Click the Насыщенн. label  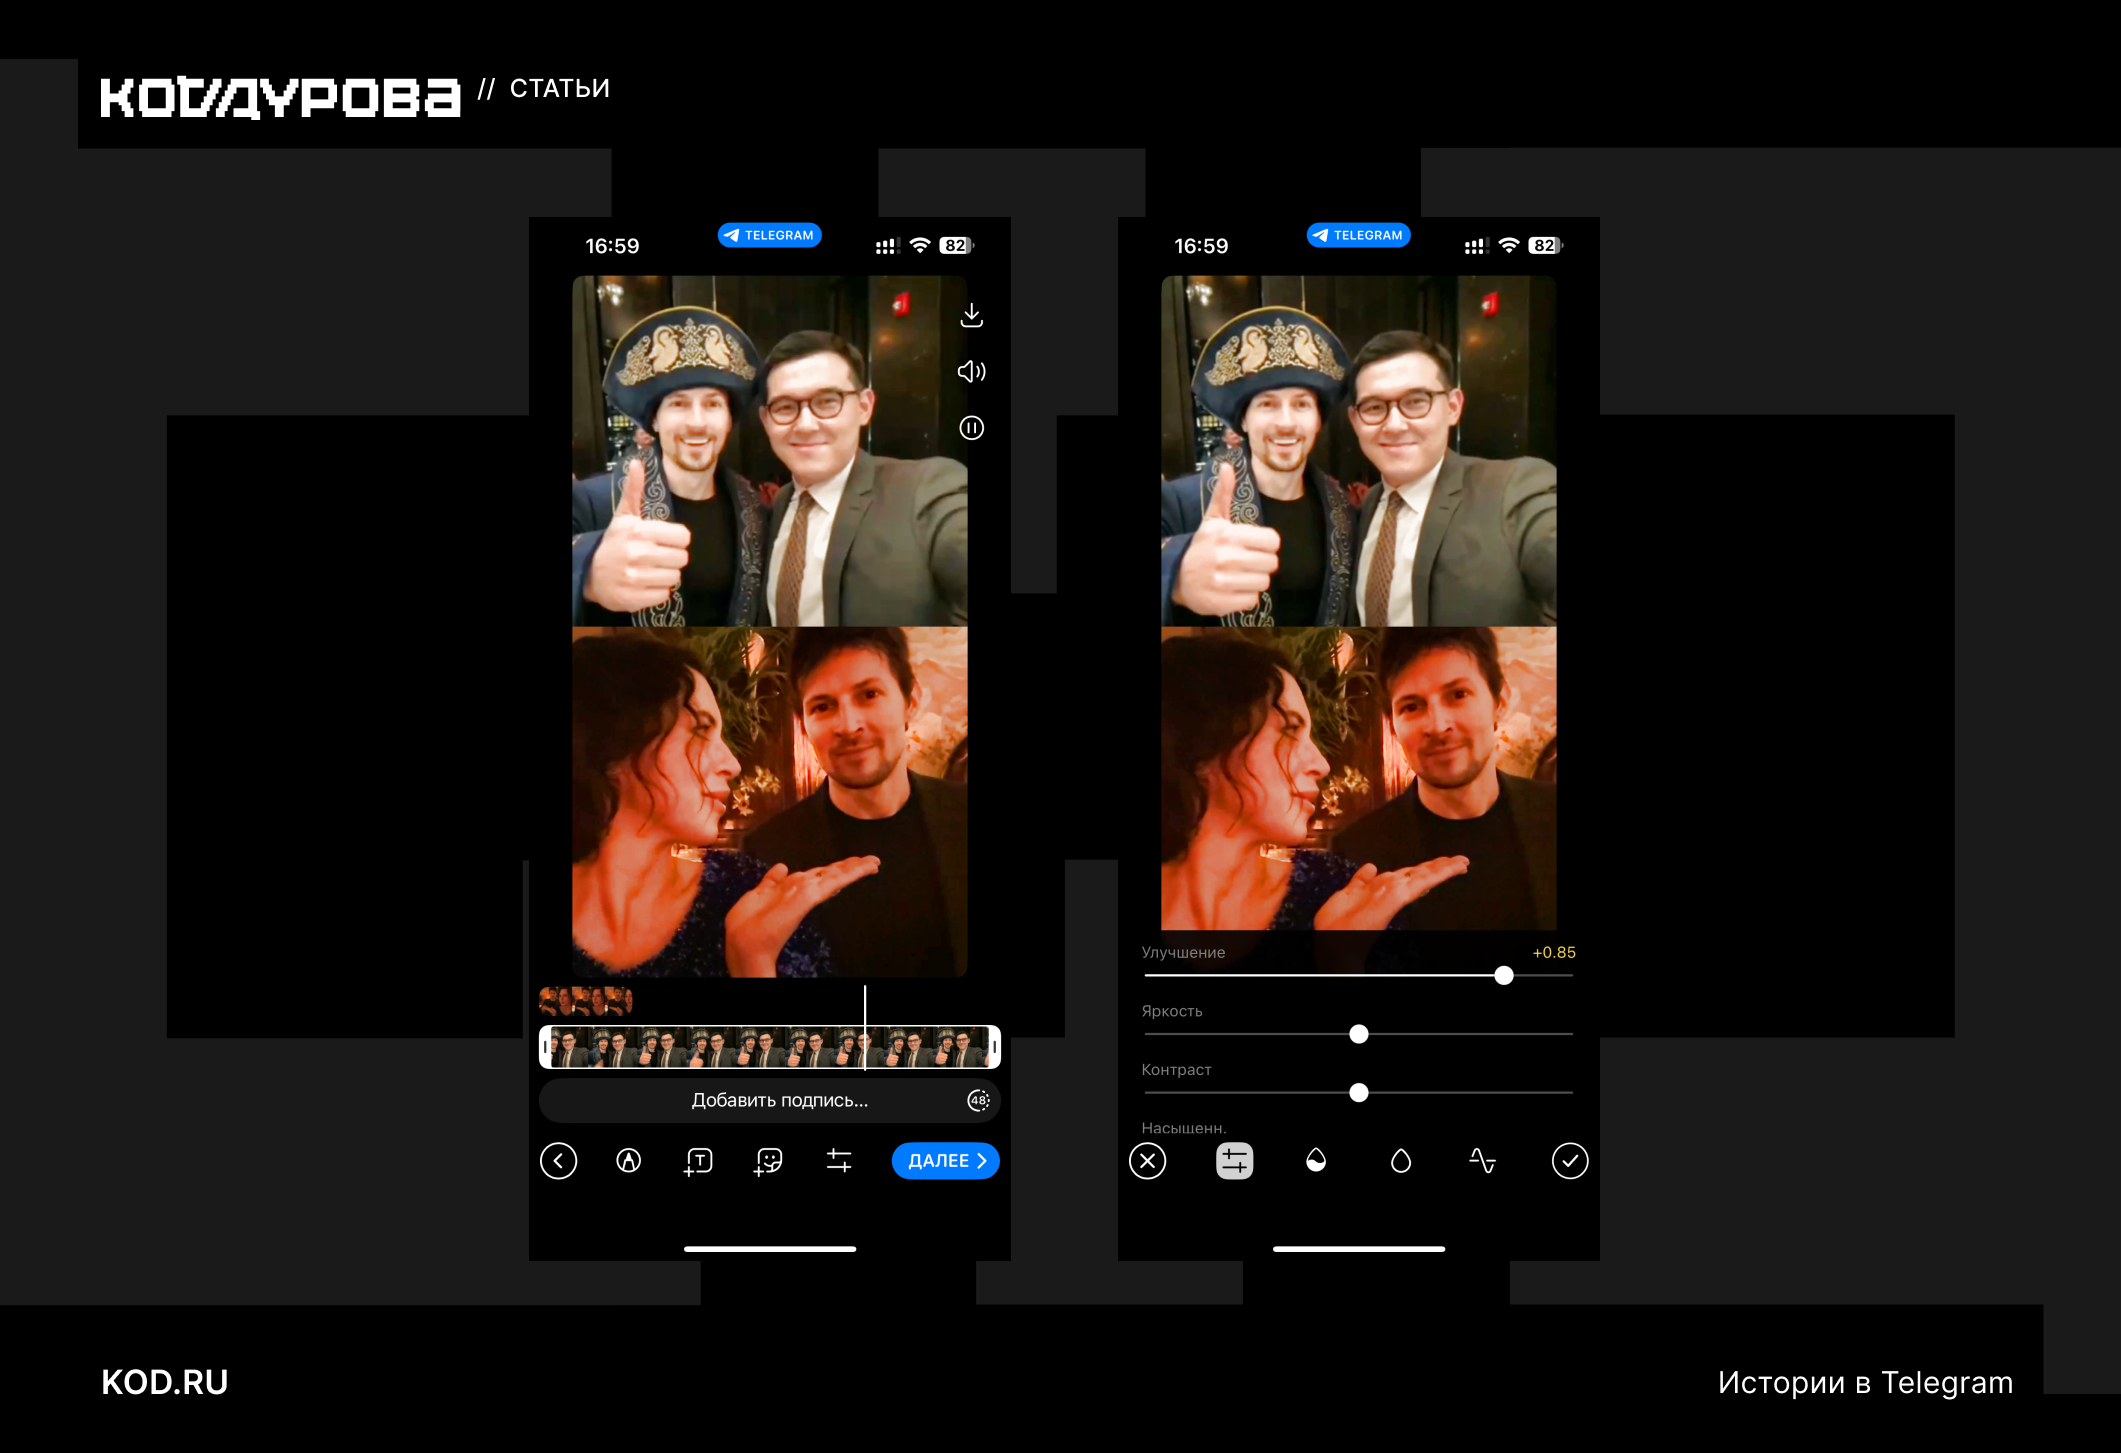click(1184, 1128)
